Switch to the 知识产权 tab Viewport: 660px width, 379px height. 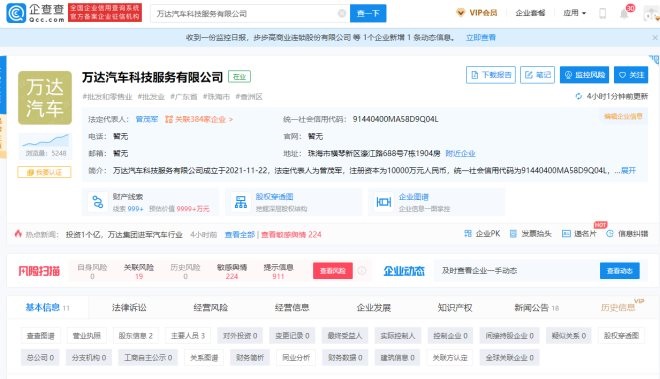pyautogui.click(x=455, y=307)
